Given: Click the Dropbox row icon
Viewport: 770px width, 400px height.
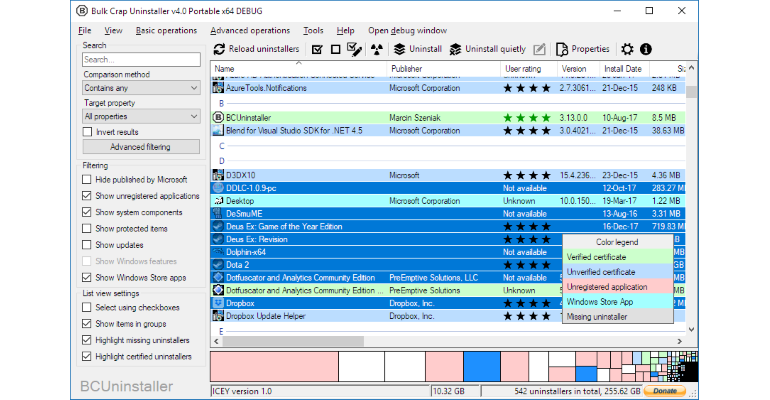Looking at the screenshot, I should (x=218, y=303).
